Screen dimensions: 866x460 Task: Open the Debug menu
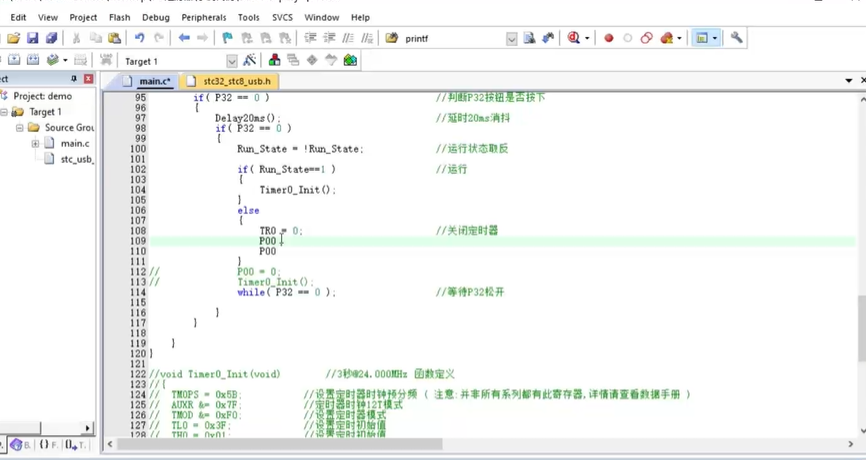pyautogui.click(x=155, y=17)
